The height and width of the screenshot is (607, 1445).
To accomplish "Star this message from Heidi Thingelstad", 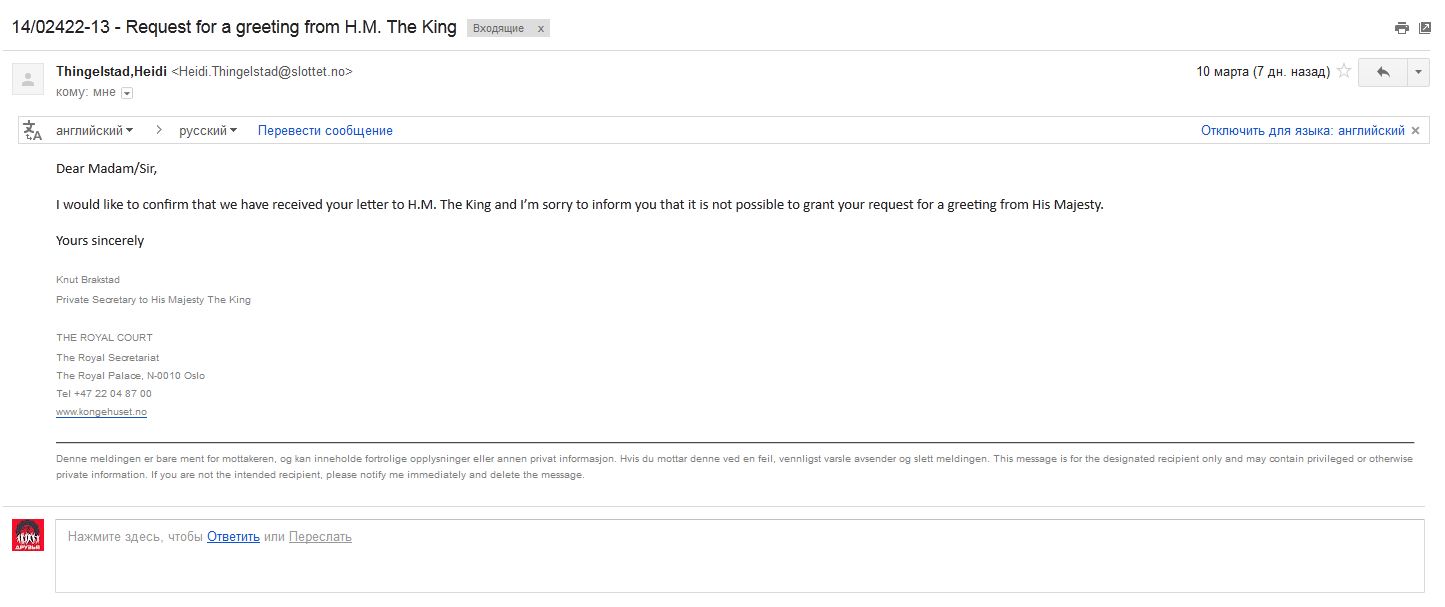I will click(1345, 72).
